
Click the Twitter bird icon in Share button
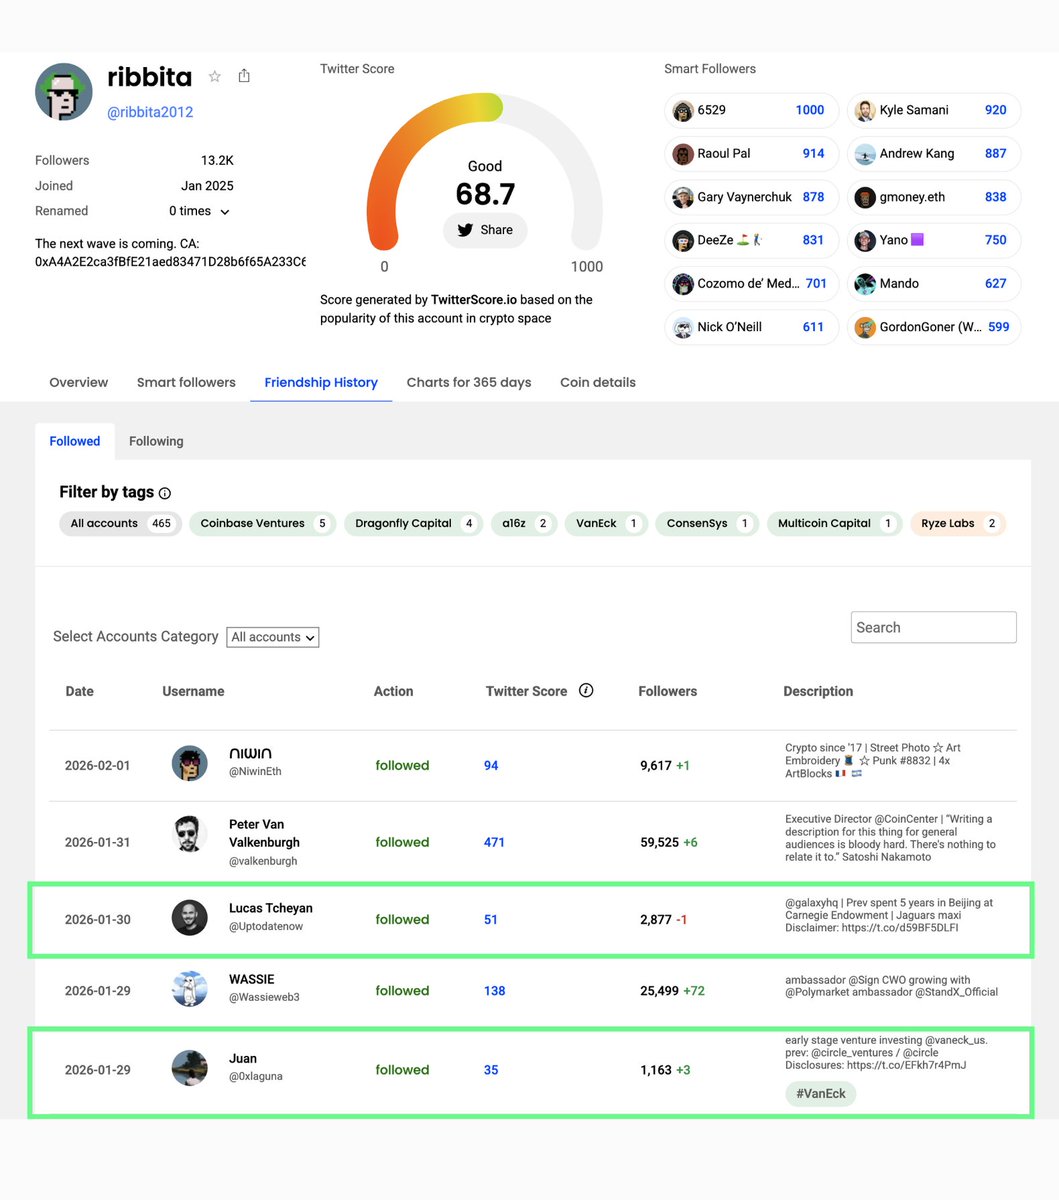465,230
